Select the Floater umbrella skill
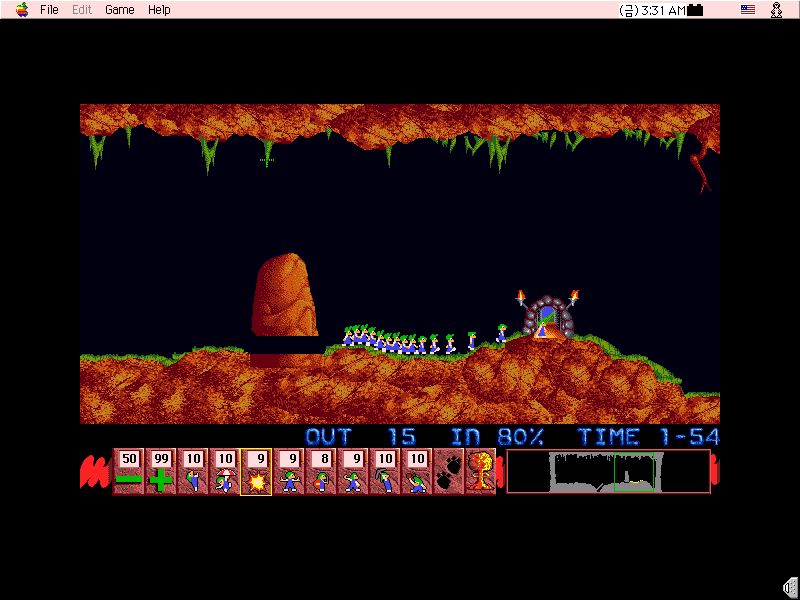This screenshot has width=800, height=600. 224,472
